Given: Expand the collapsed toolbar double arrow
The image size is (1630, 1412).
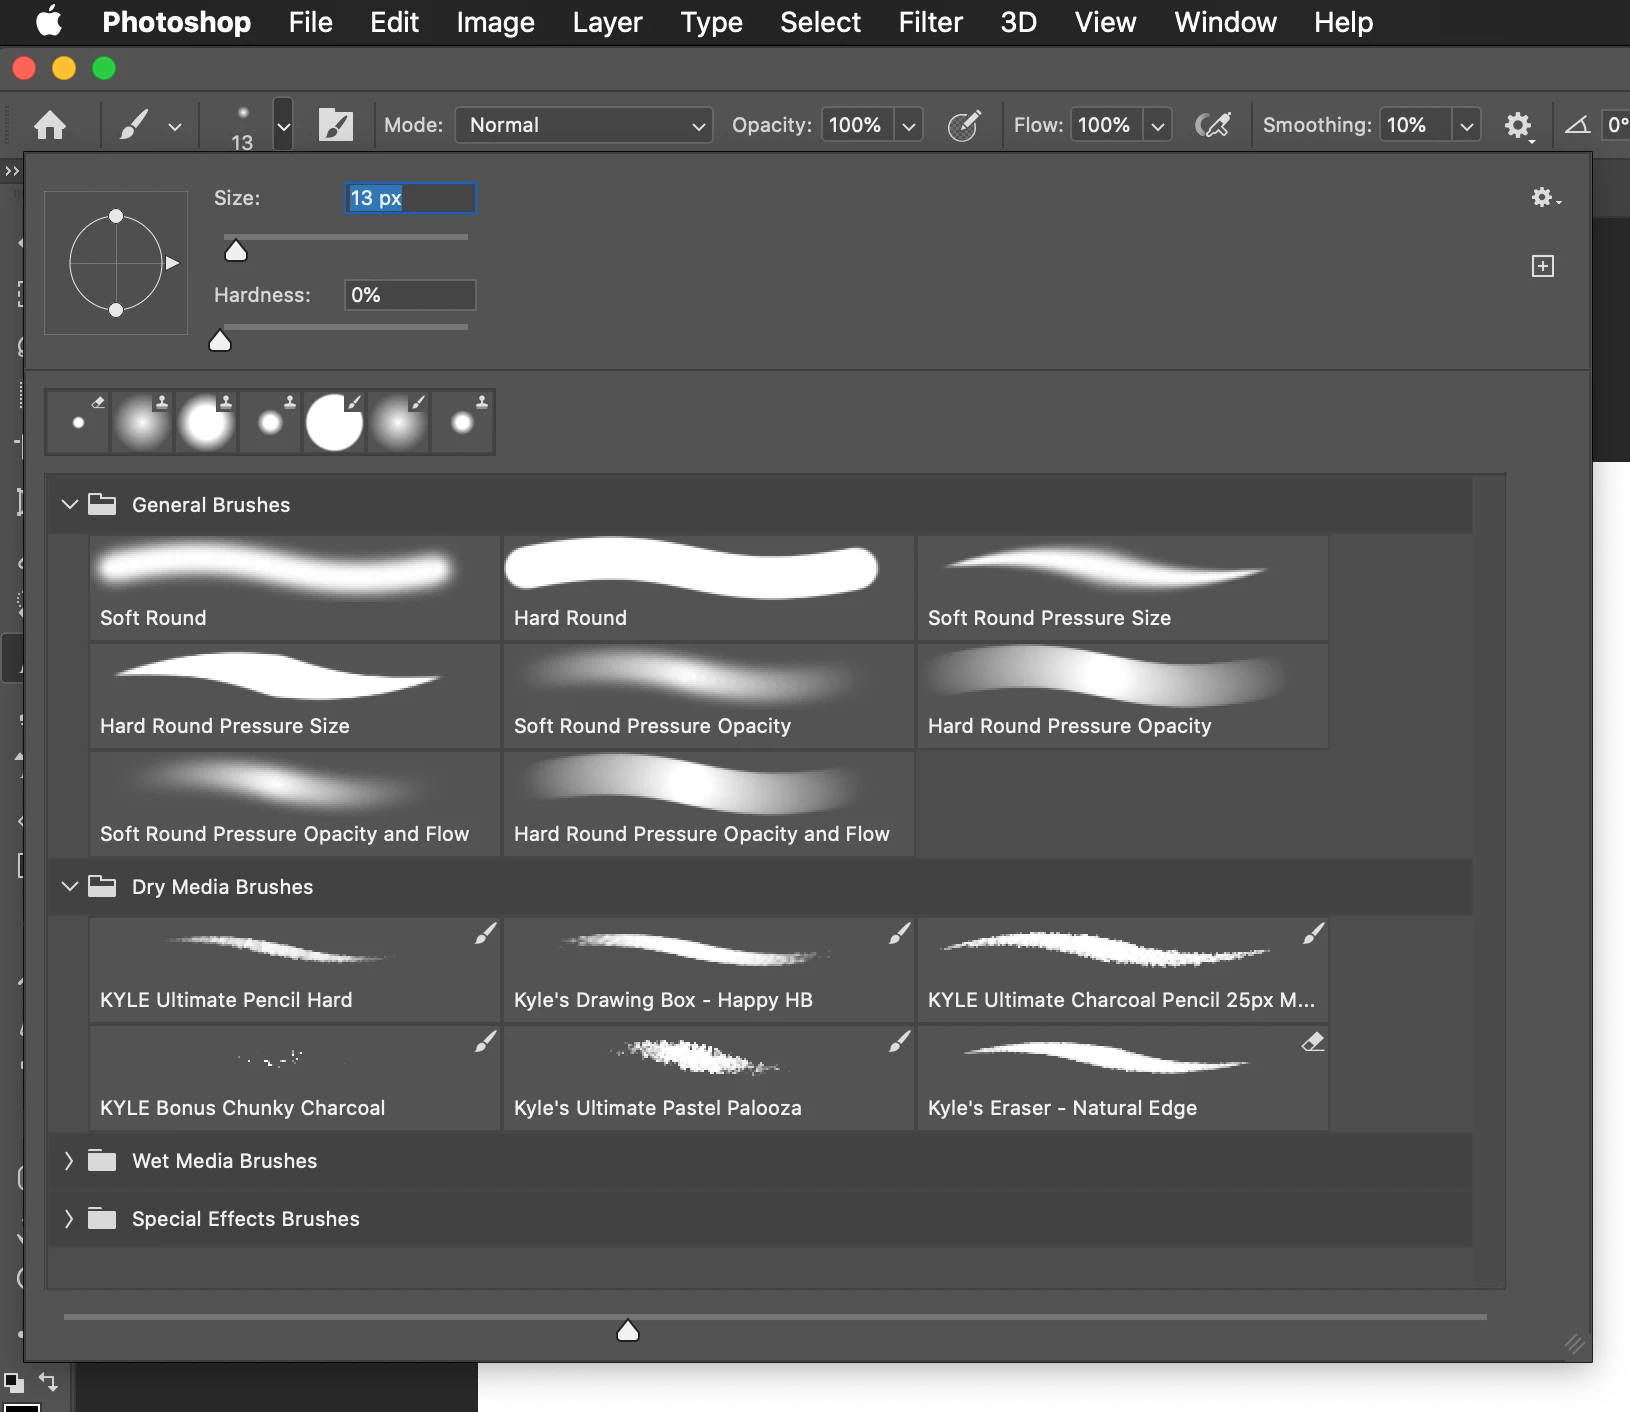Looking at the screenshot, I should click(11, 171).
